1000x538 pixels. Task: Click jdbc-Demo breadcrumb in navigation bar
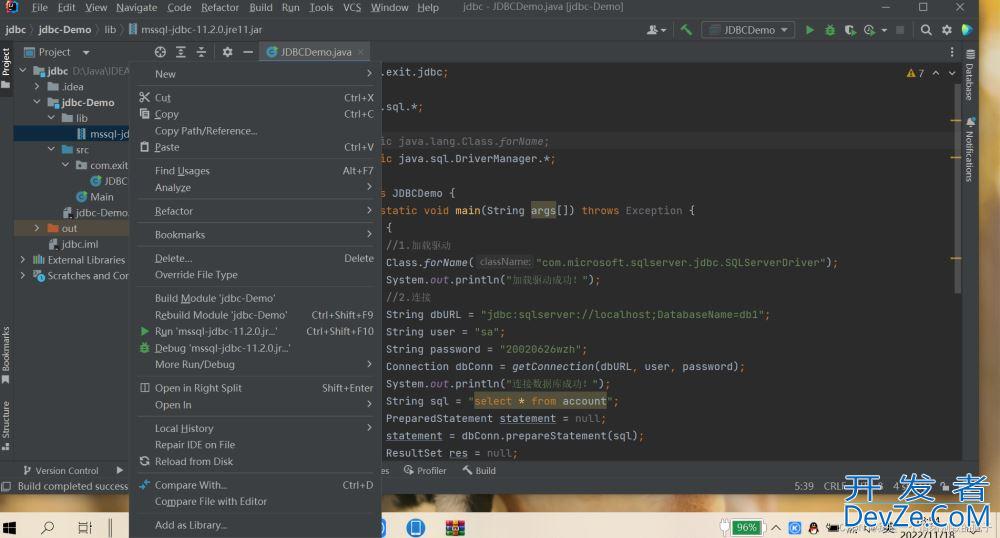coord(64,29)
